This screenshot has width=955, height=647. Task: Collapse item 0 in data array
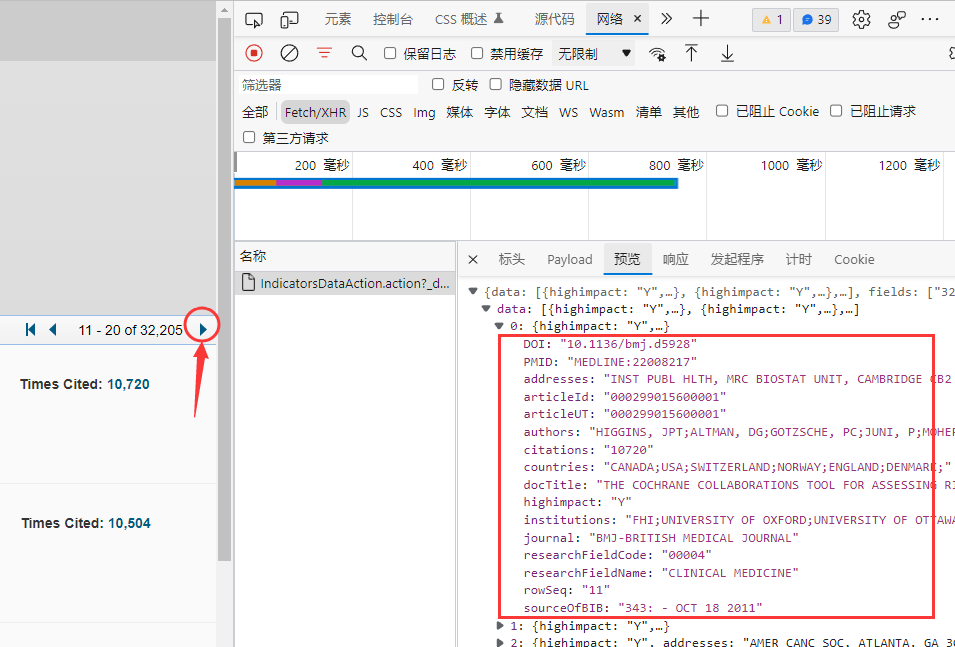click(x=499, y=327)
